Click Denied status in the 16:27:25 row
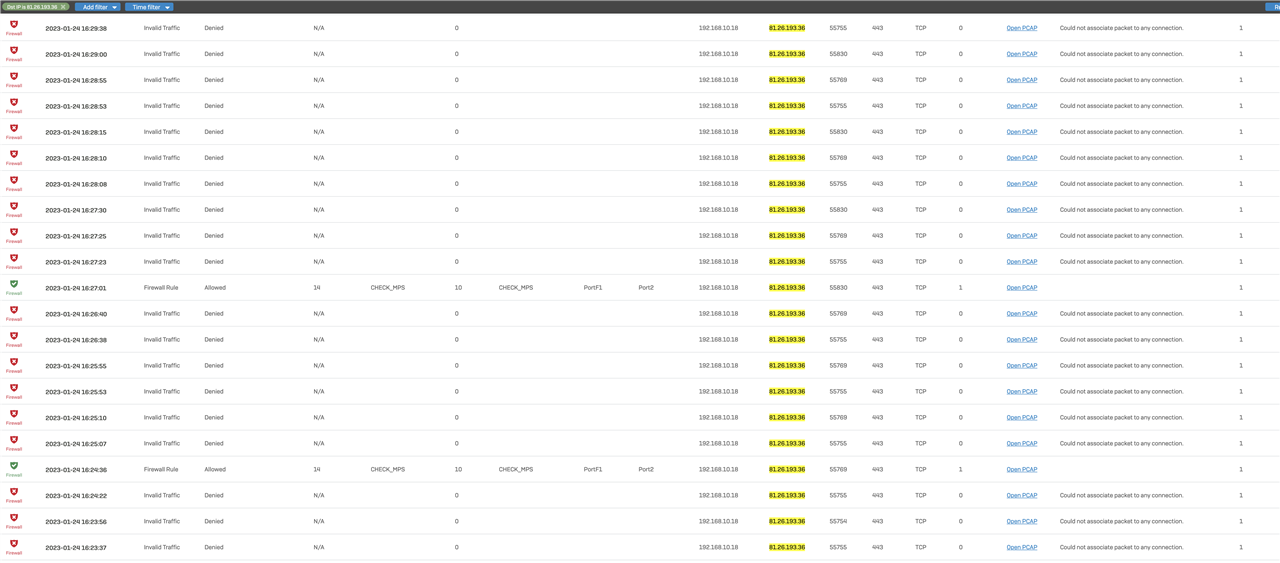This screenshot has height=563, width=1280. (x=214, y=236)
